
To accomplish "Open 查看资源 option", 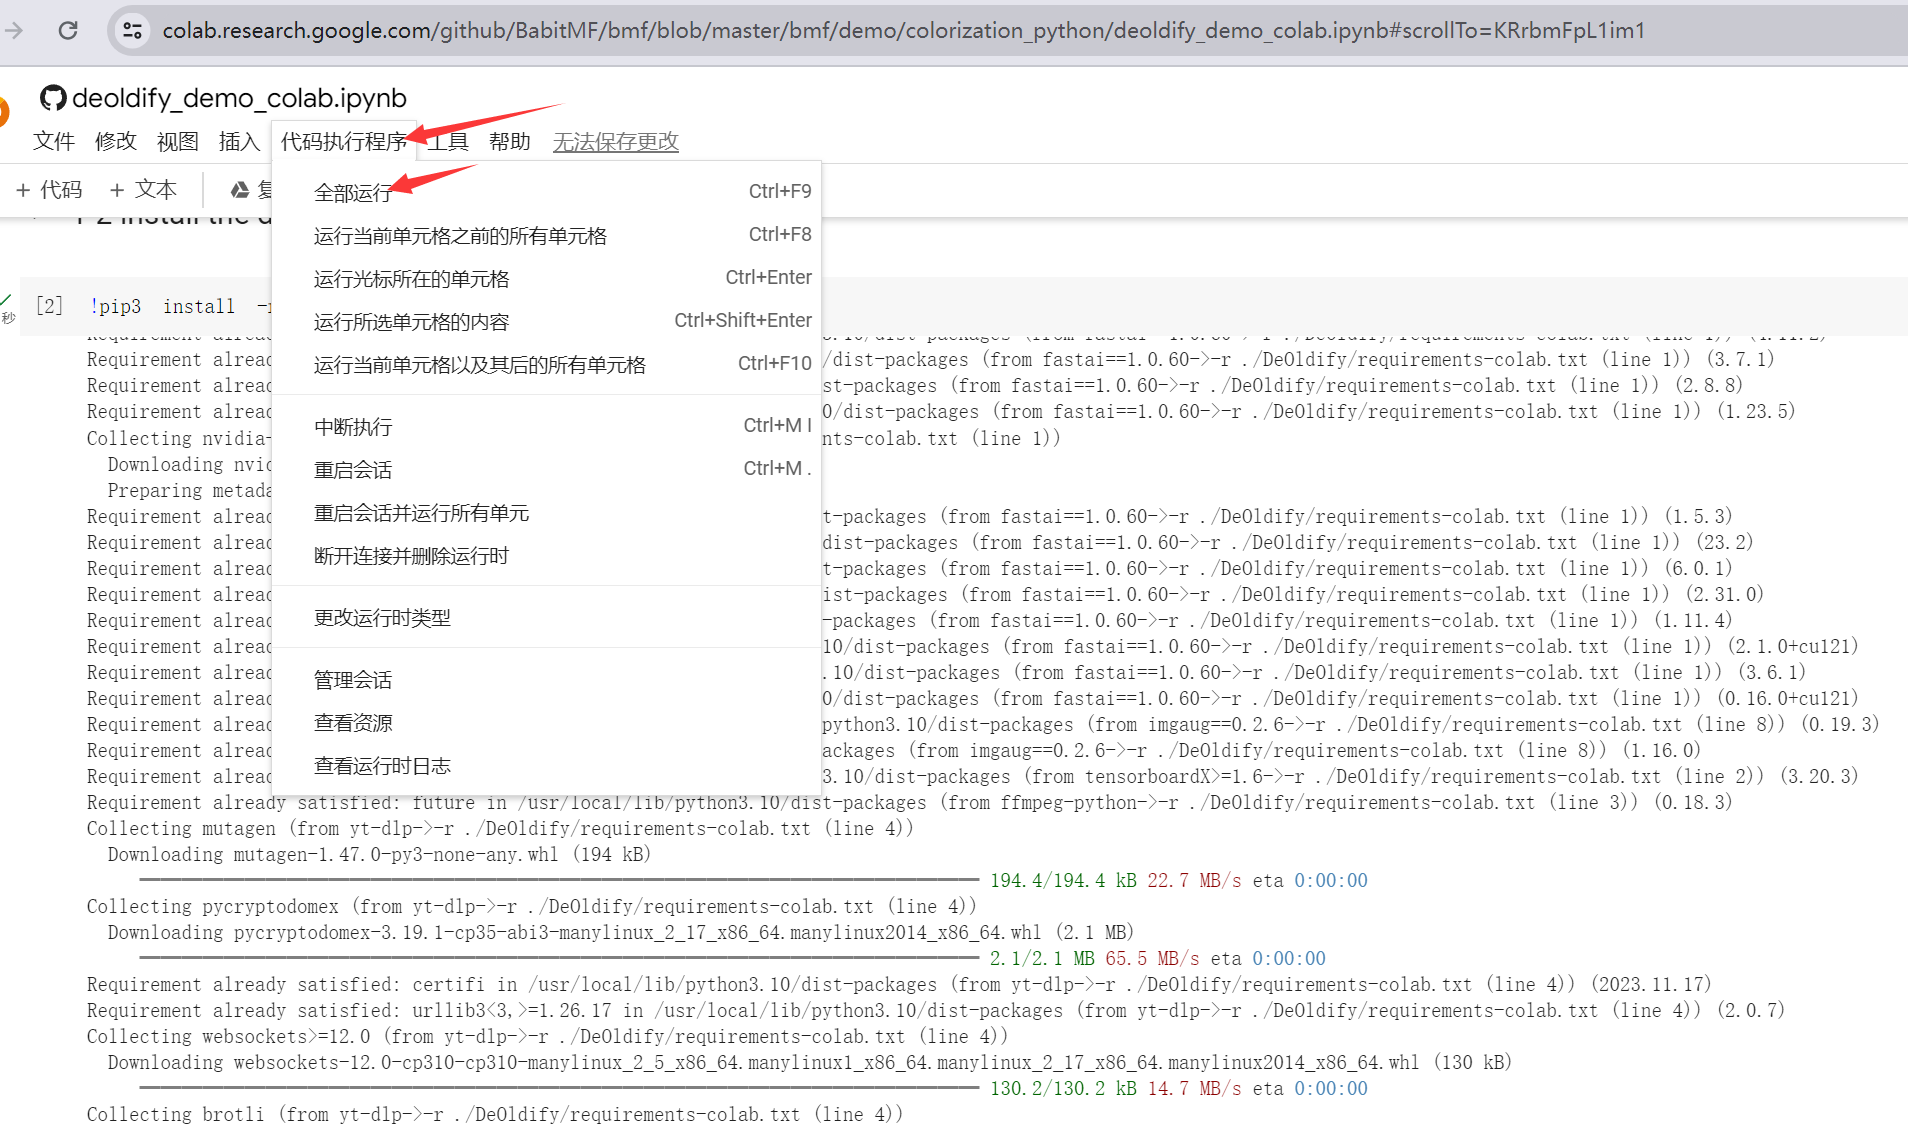I will coord(546,722).
